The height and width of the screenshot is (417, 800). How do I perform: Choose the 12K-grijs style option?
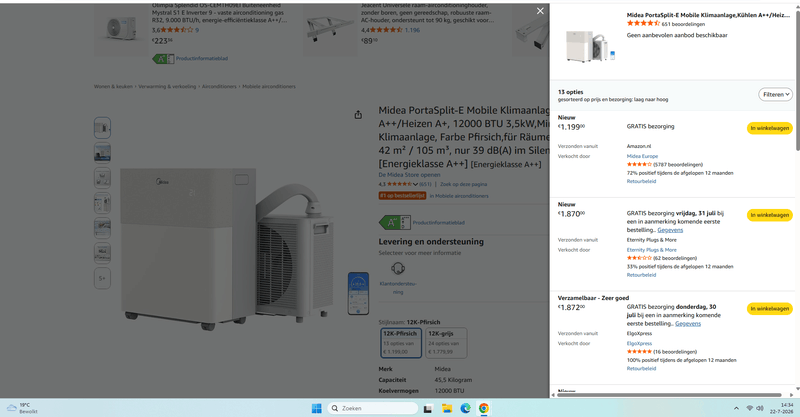point(446,342)
